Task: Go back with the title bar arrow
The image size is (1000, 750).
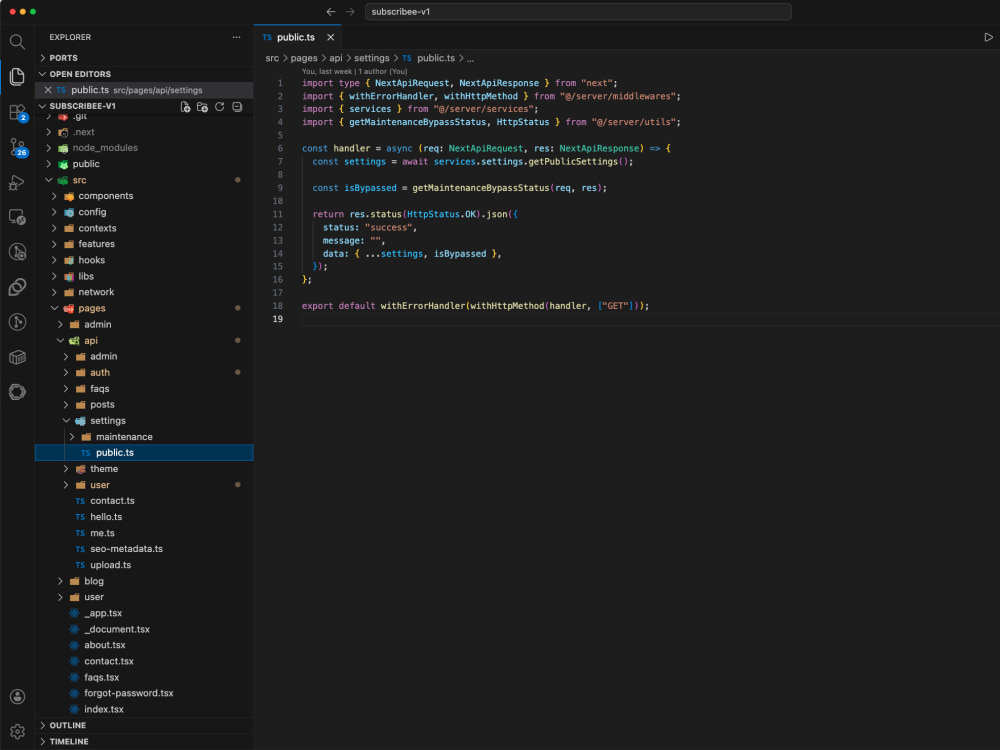Action: (330, 11)
